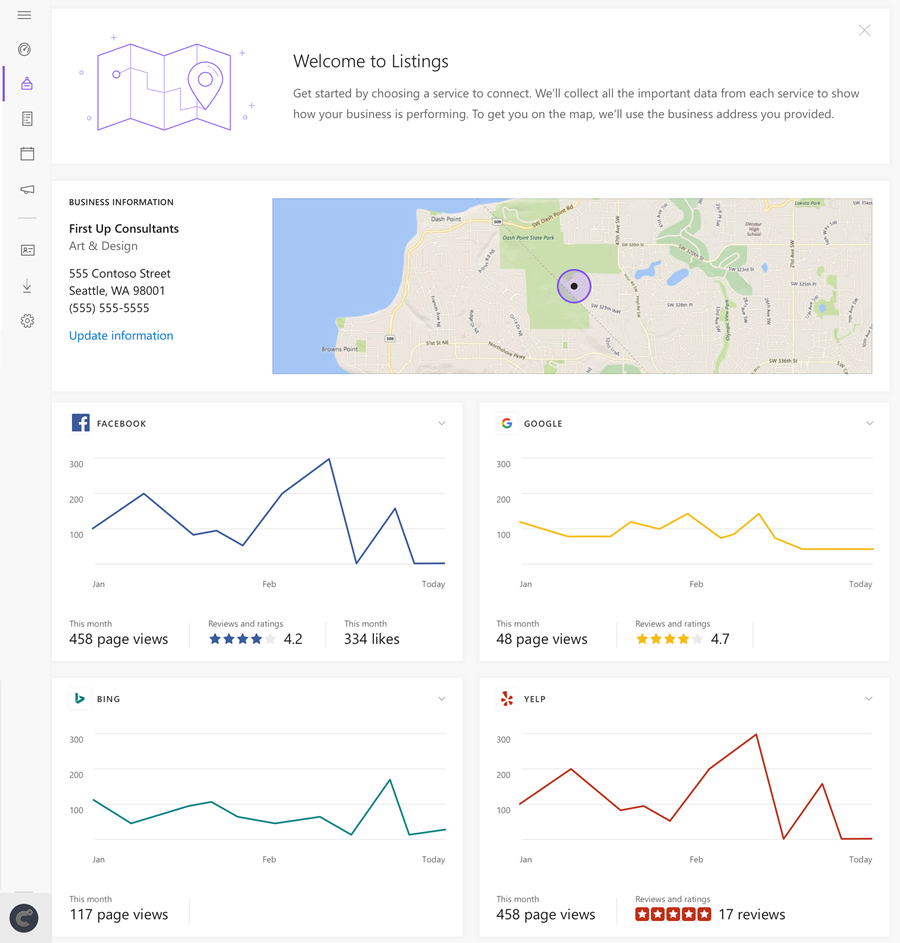Open the 17 reviews on Yelp
Screen dimensions: 900x943
click(x=751, y=913)
